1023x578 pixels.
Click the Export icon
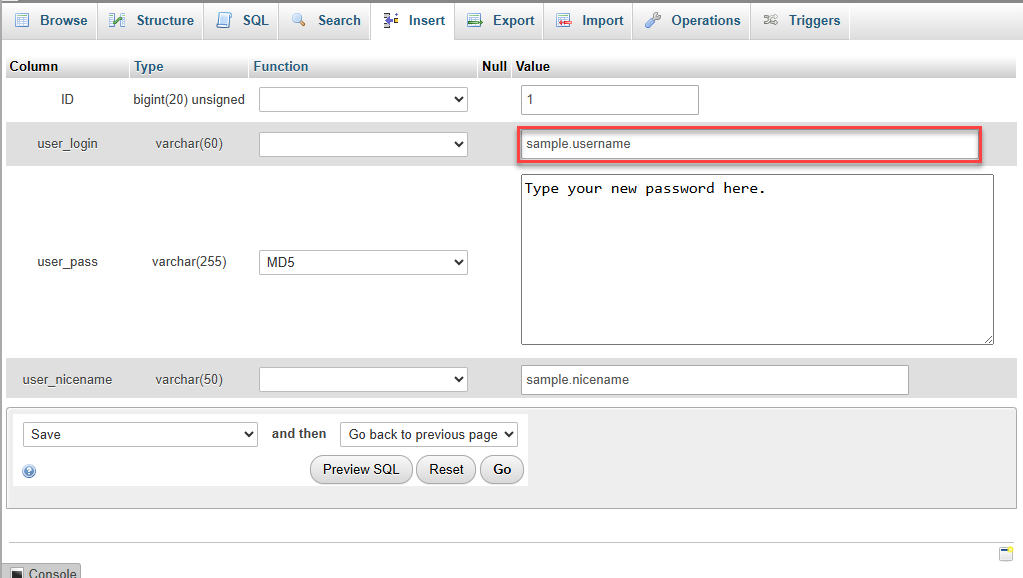(475, 20)
